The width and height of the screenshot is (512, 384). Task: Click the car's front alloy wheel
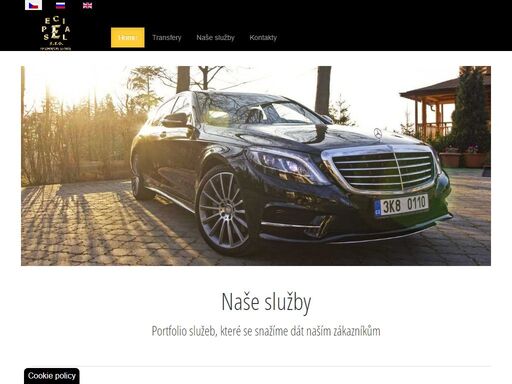pyautogui.click(x=224, y=210)
